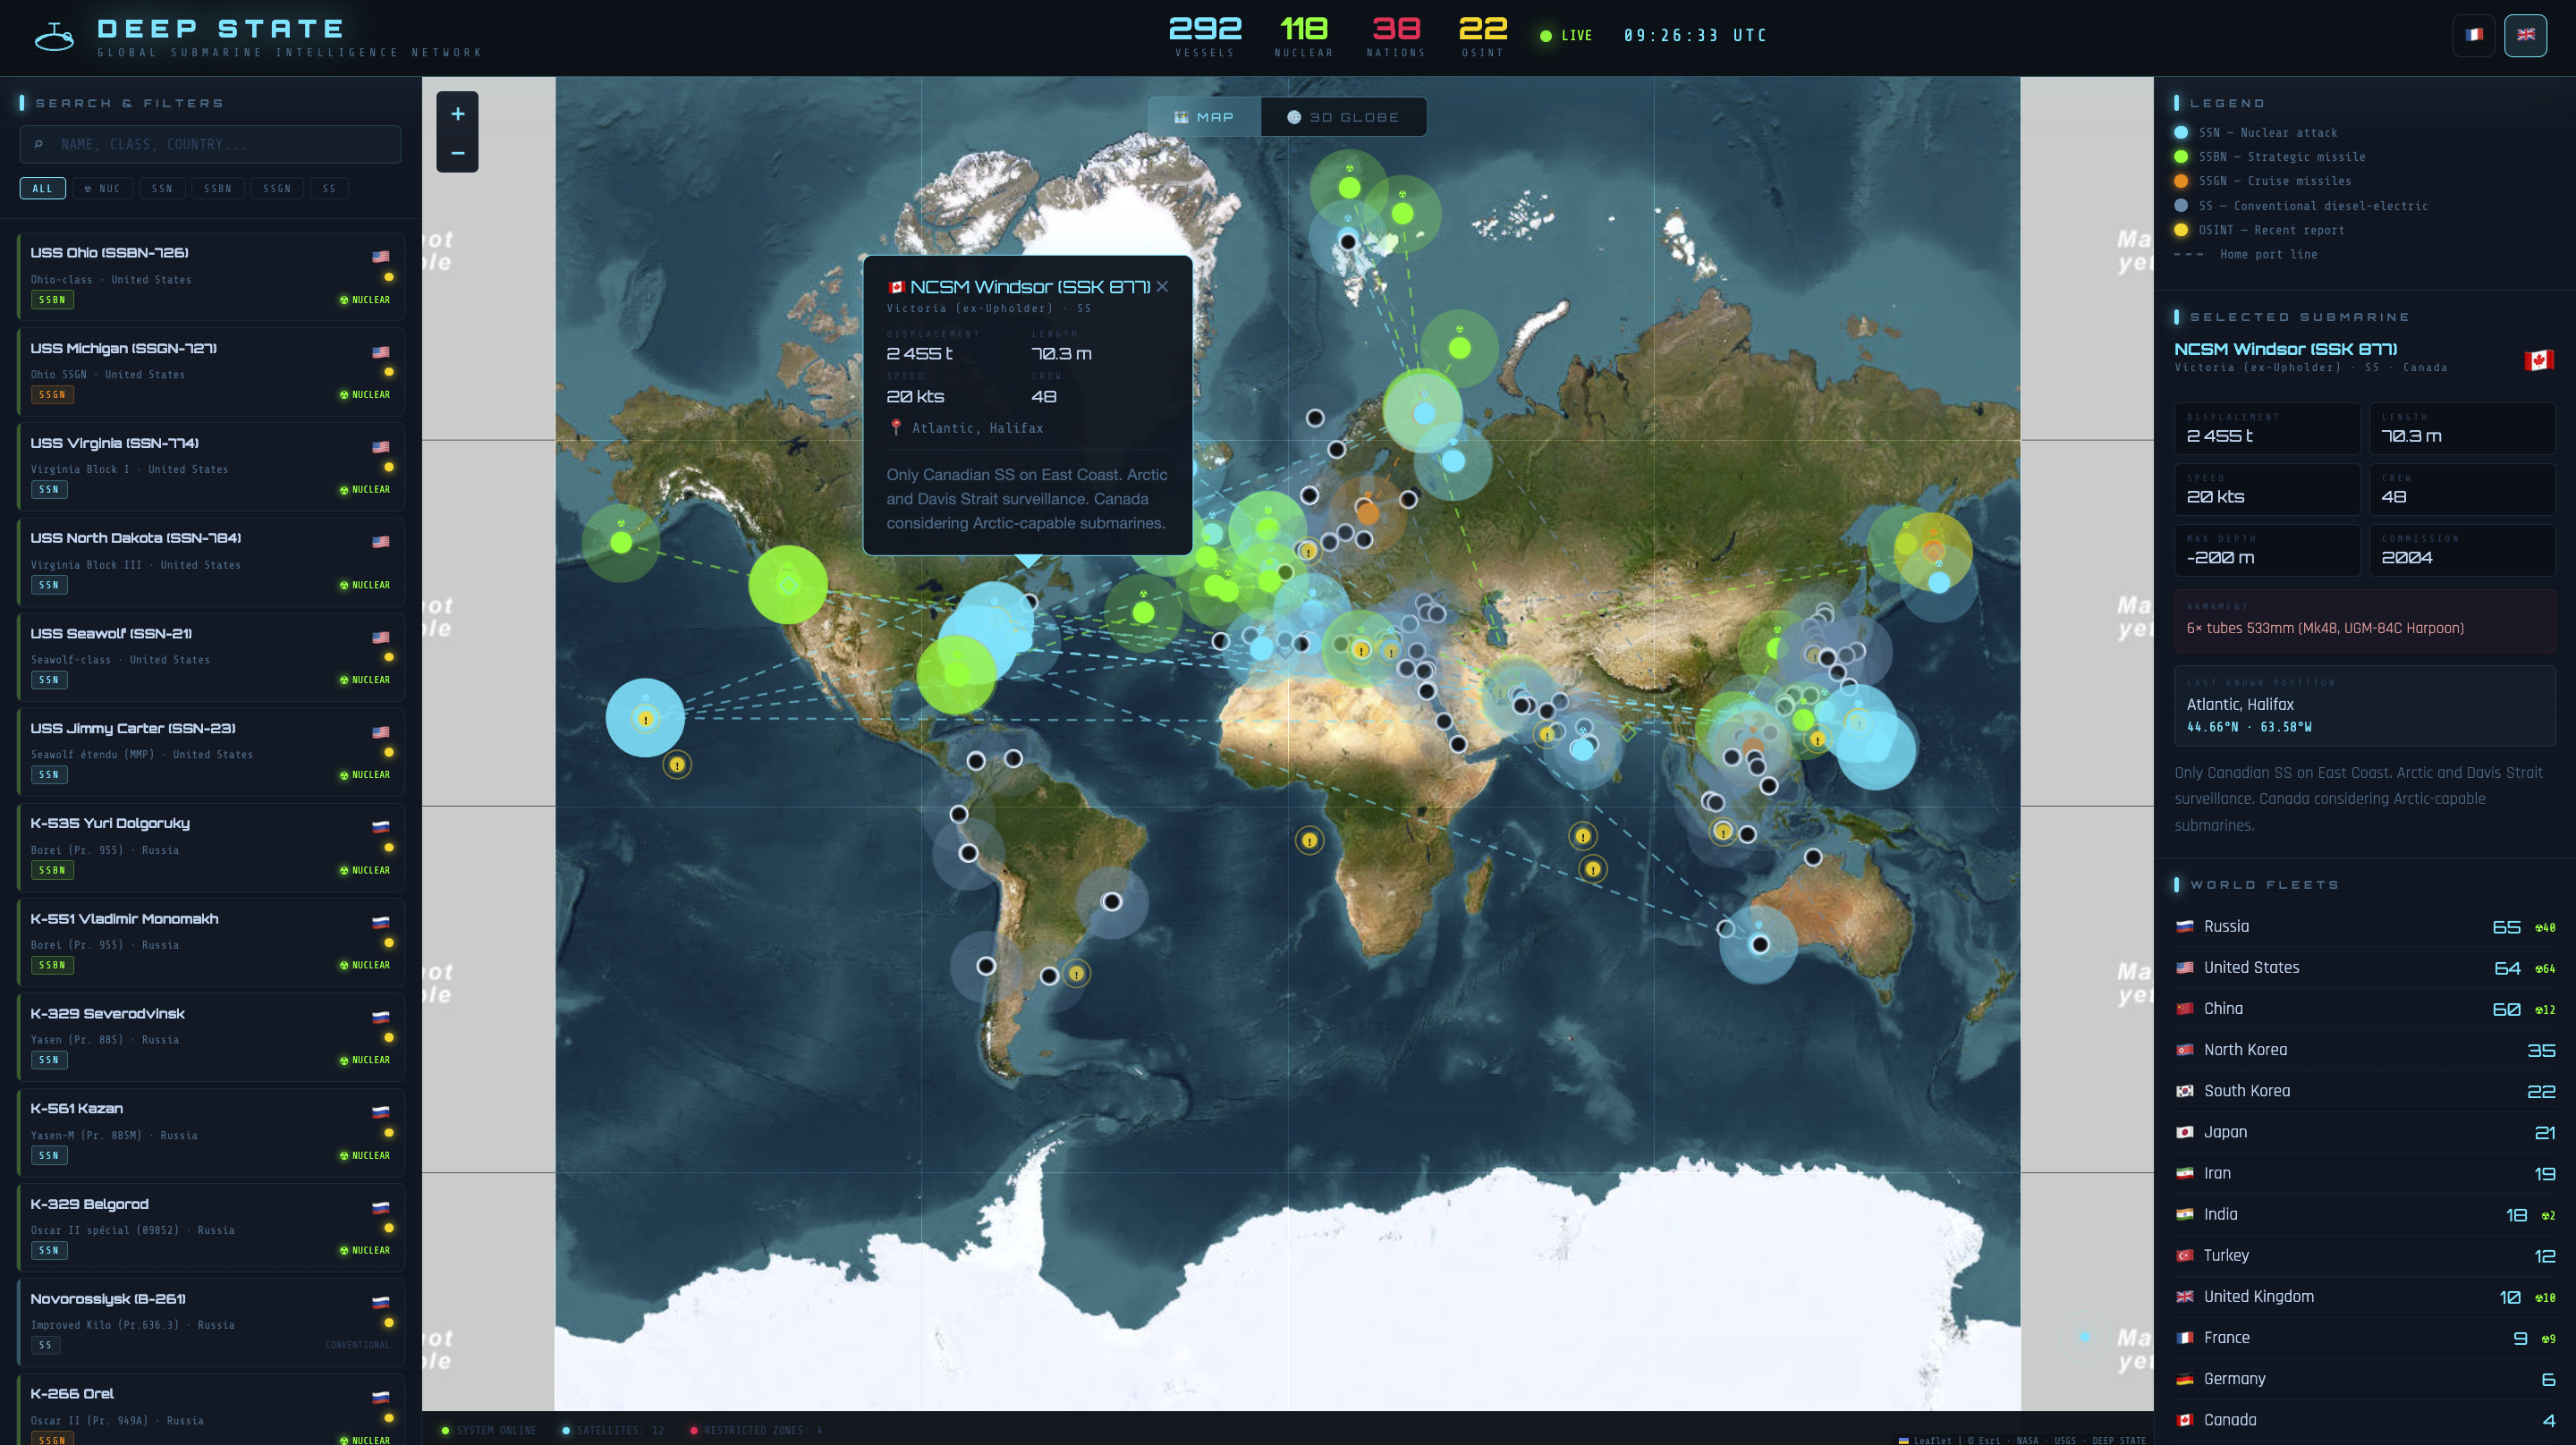Click the Russian flag on K-561 Kazan card

pos(381,1112)
